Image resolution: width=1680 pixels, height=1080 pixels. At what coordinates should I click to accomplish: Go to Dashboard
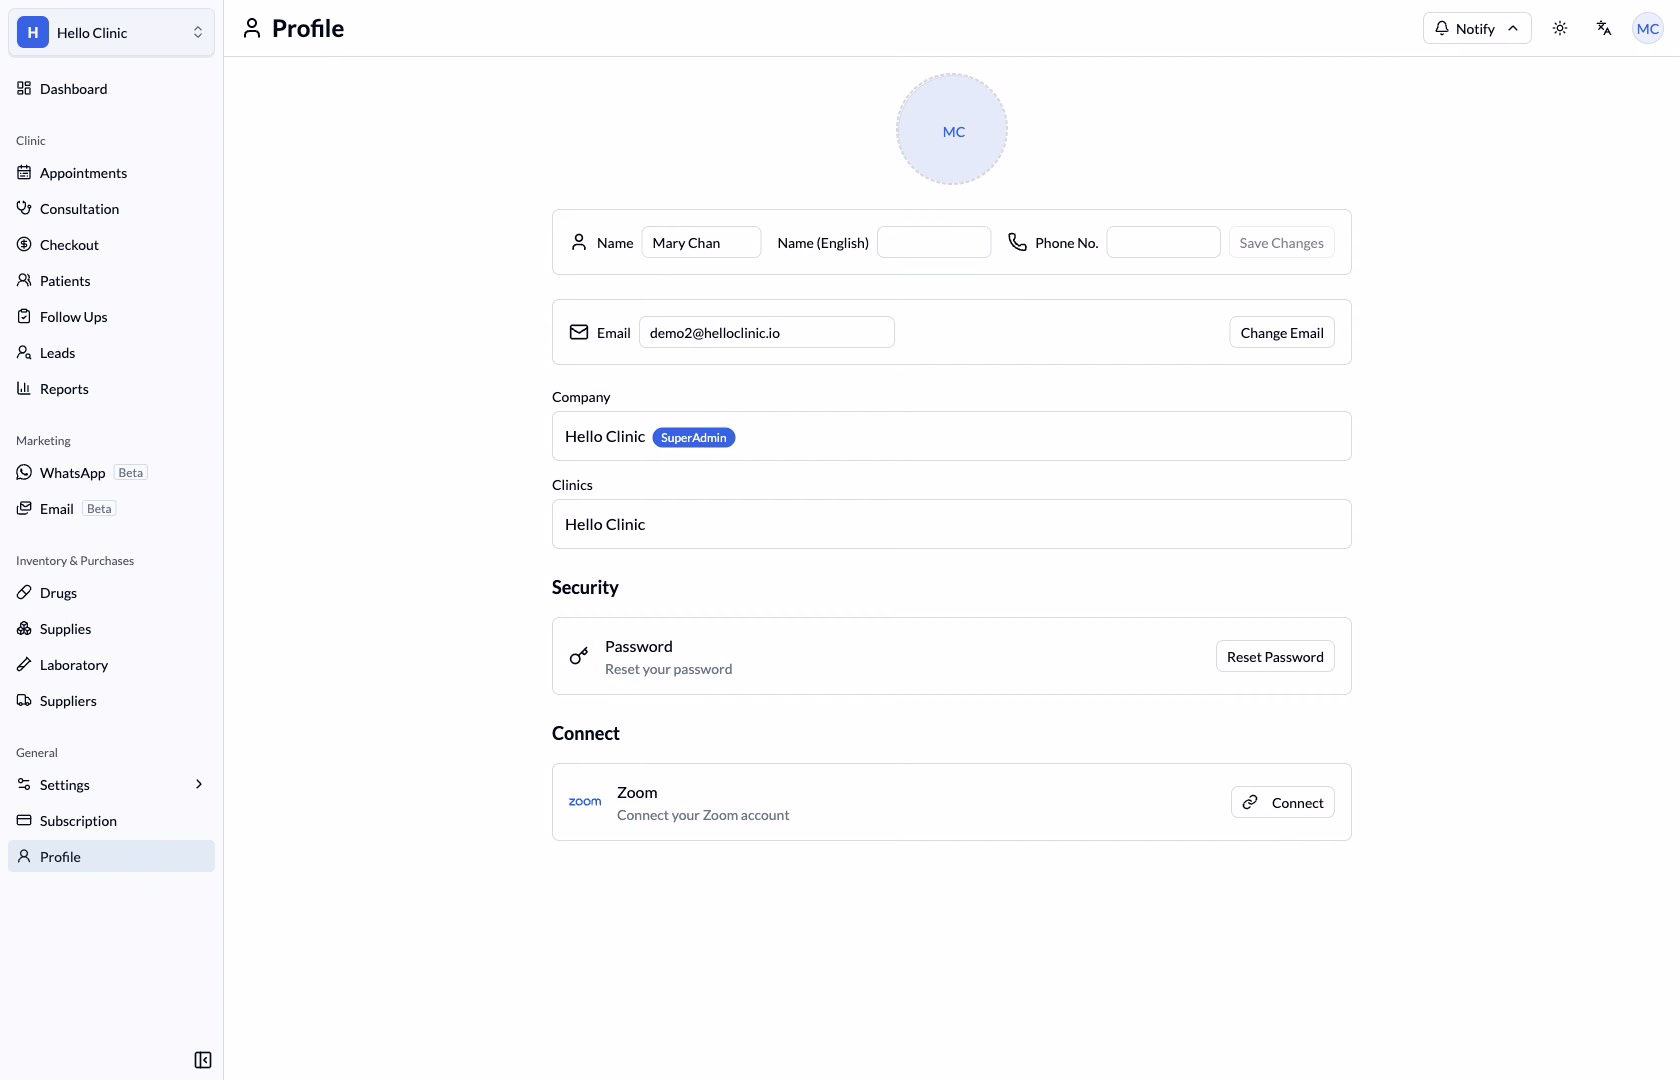click(111, 88)
